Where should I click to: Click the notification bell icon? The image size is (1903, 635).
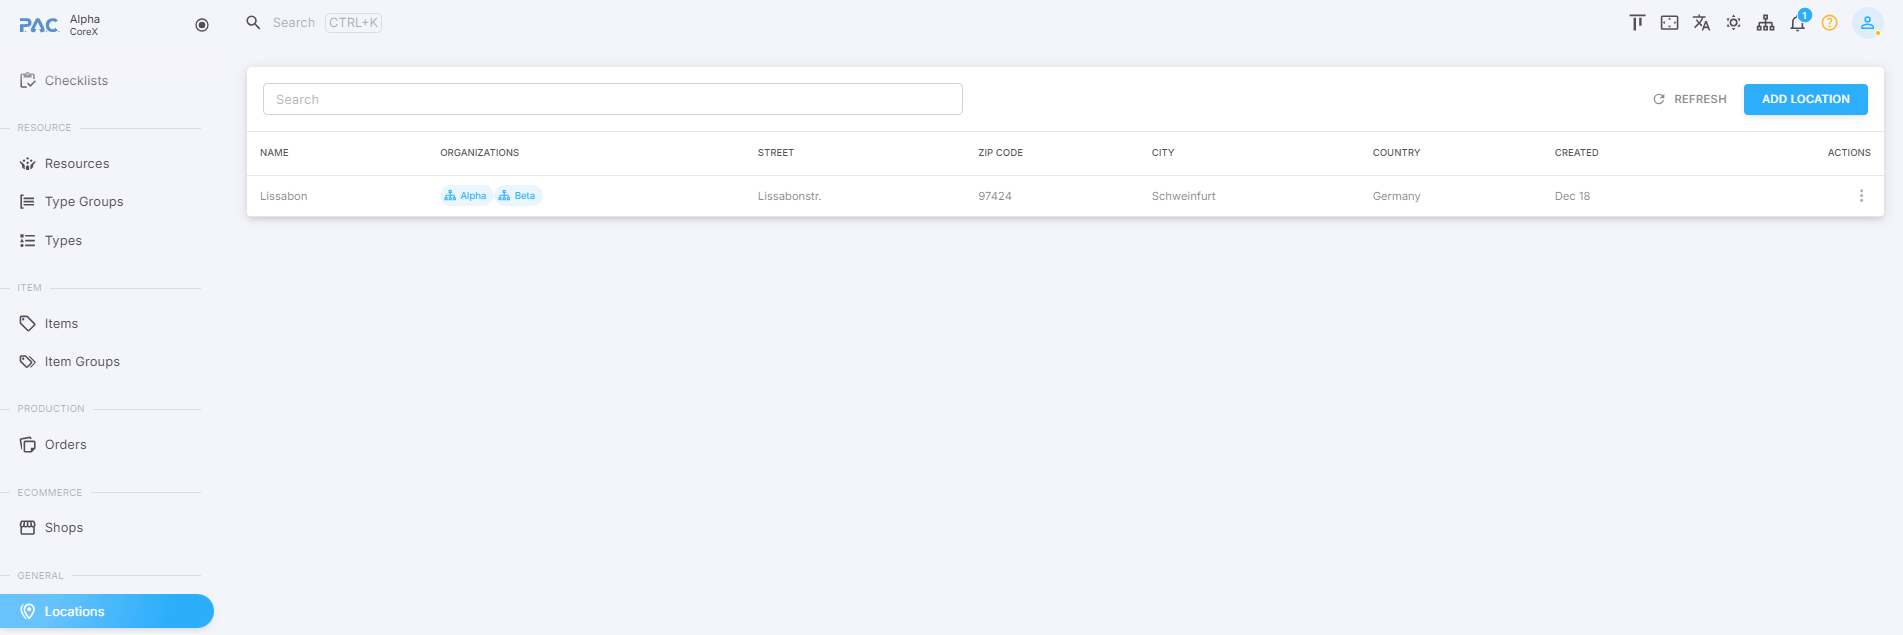tap(1797, 23)
